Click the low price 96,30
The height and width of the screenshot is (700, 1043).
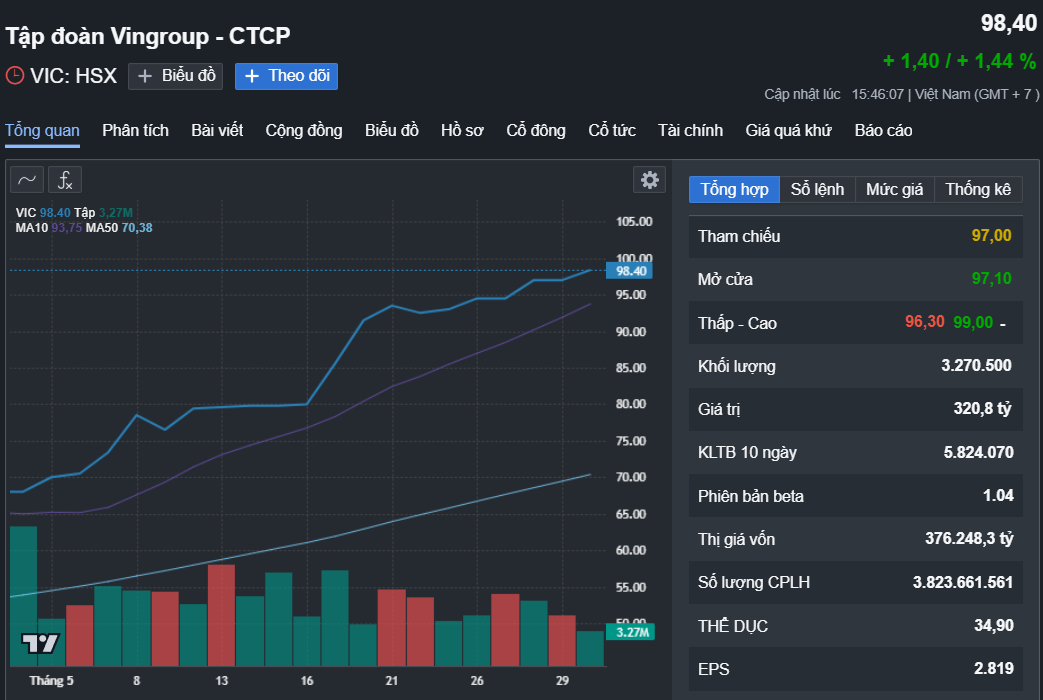(x=925, y=322)
